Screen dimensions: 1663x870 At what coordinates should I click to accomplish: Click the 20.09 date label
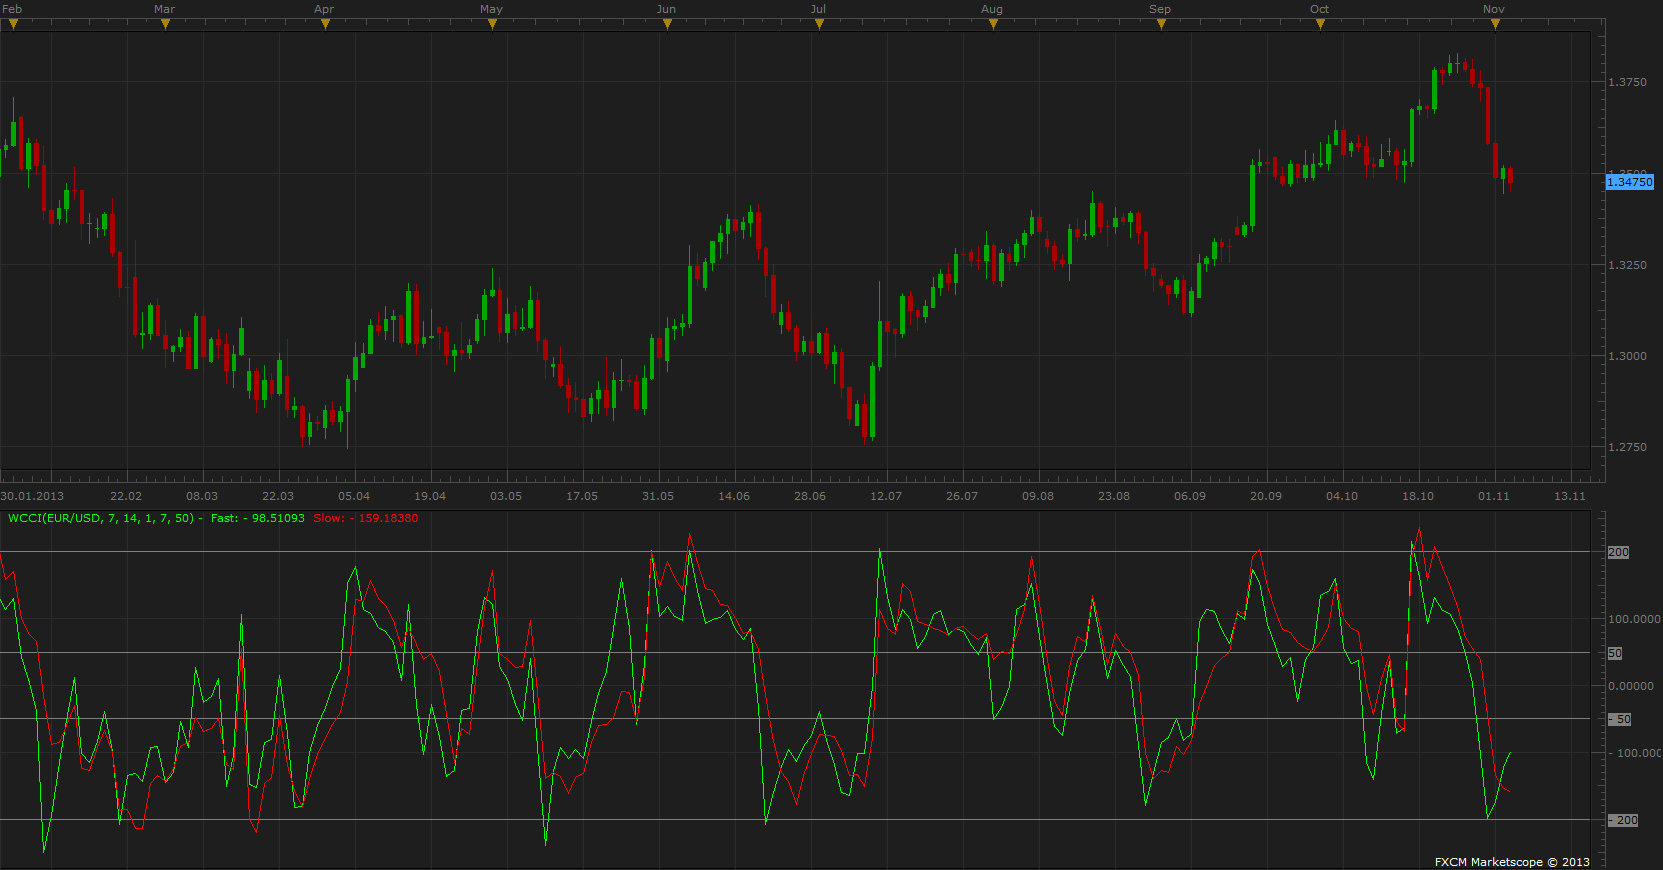click(x=1266, y=496)
